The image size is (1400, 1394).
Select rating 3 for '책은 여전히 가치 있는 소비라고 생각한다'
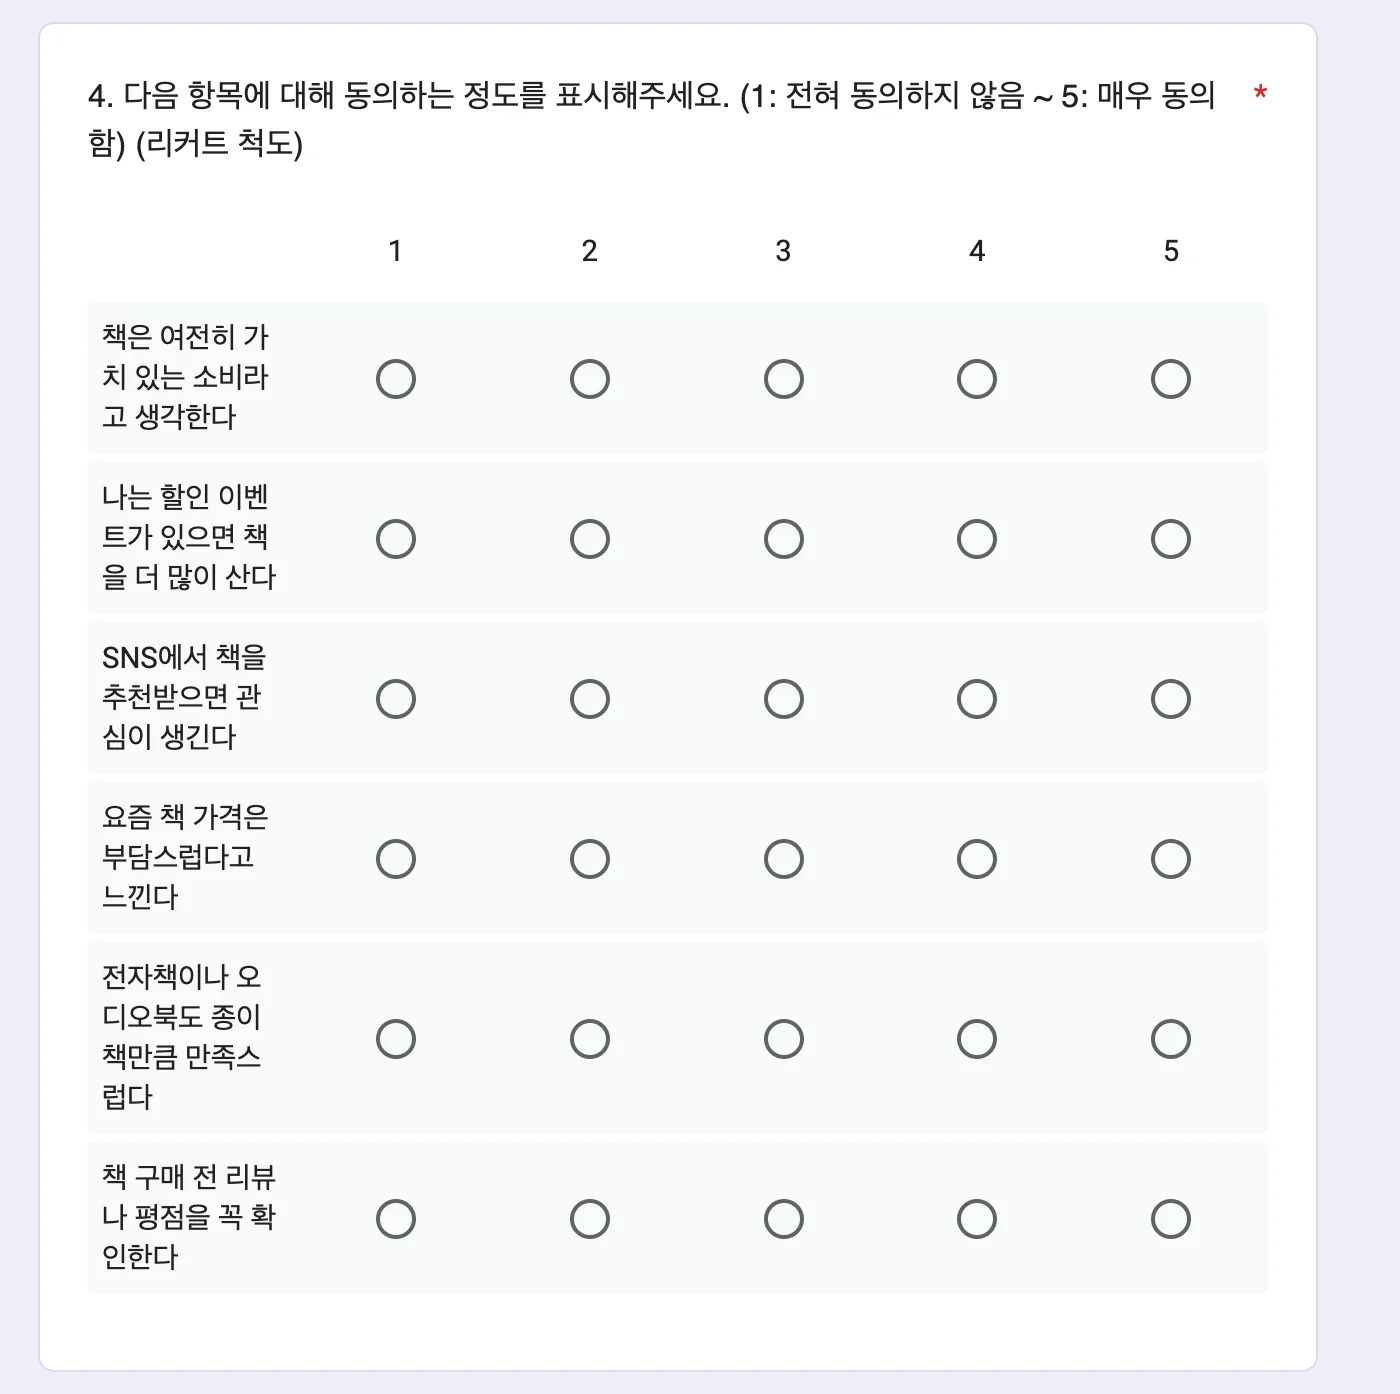tap(783, 378)
